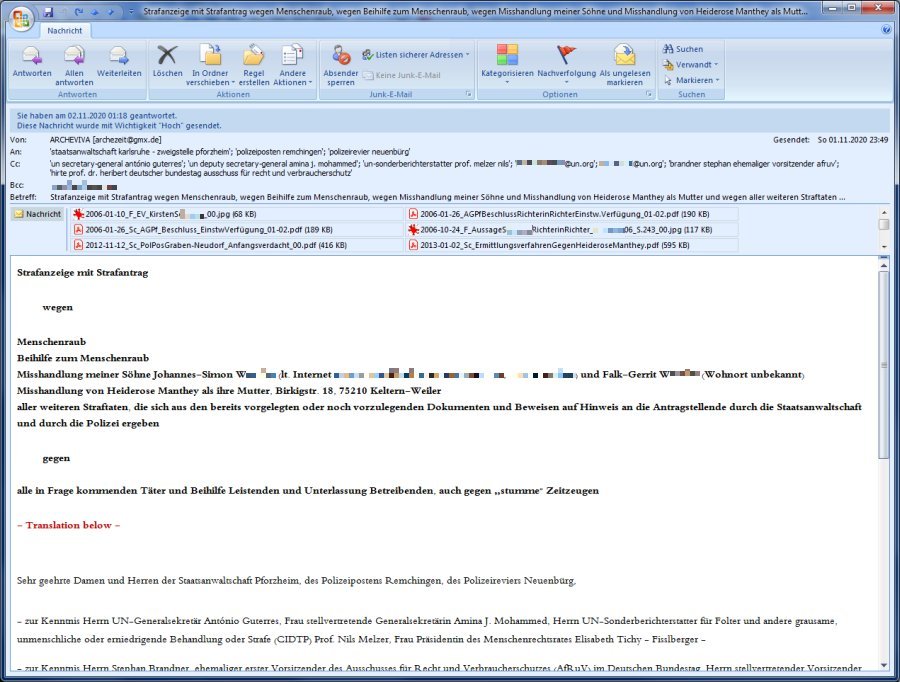
Task: Select recipient 'polizeirevier neuenbürg'
Action: point(369,152)
